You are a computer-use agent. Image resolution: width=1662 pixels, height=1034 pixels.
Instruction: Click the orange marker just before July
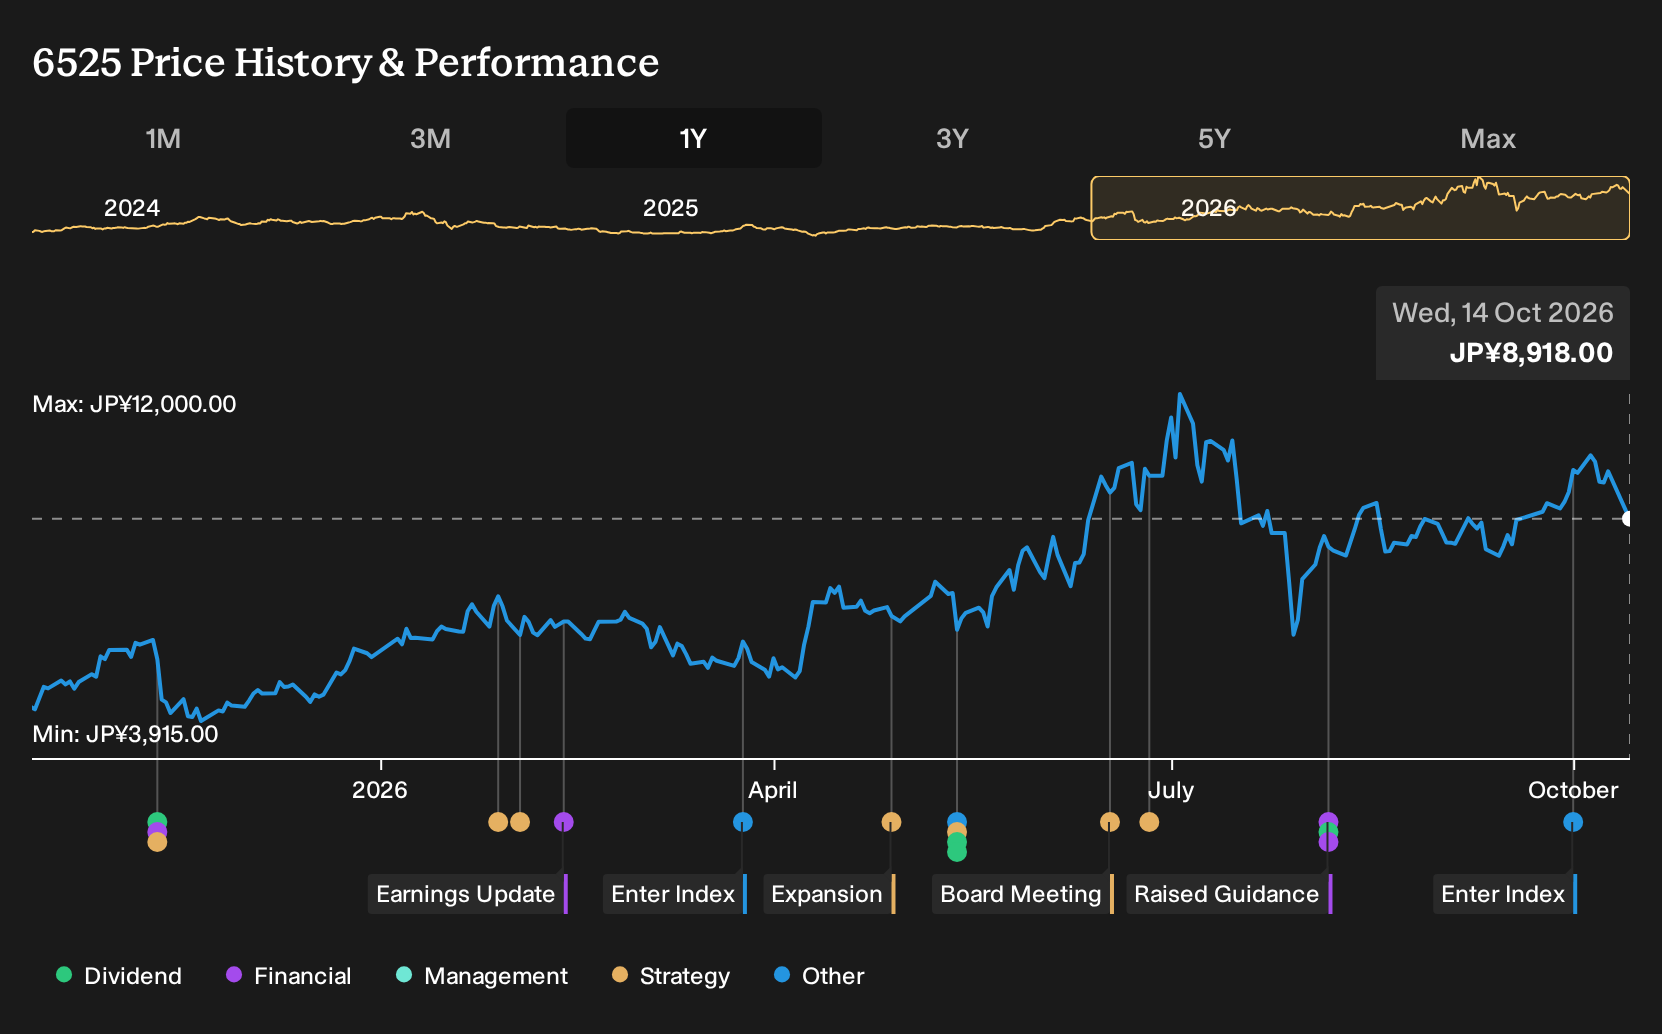click(1149, 822)
